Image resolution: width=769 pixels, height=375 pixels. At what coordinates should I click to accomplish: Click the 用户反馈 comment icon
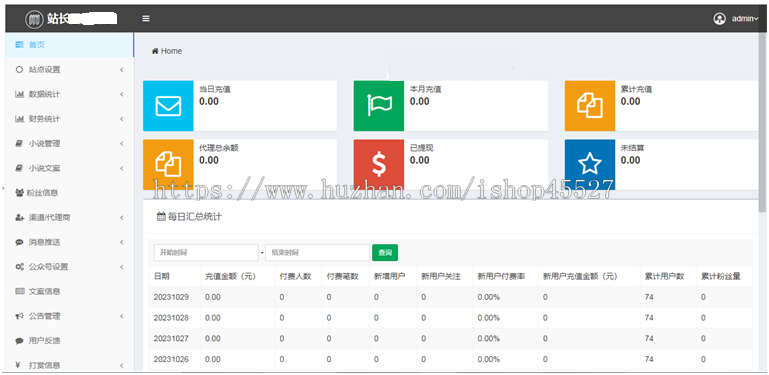coord(19,341)
